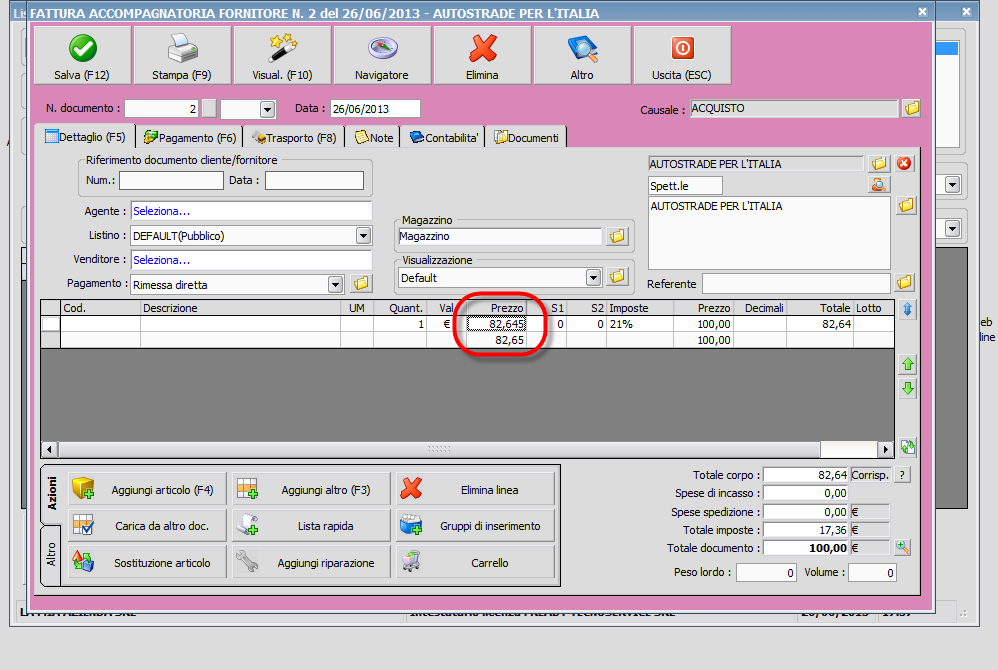
Task: Exit via the Uscita (ESC) button
Action: click(681, 56)
